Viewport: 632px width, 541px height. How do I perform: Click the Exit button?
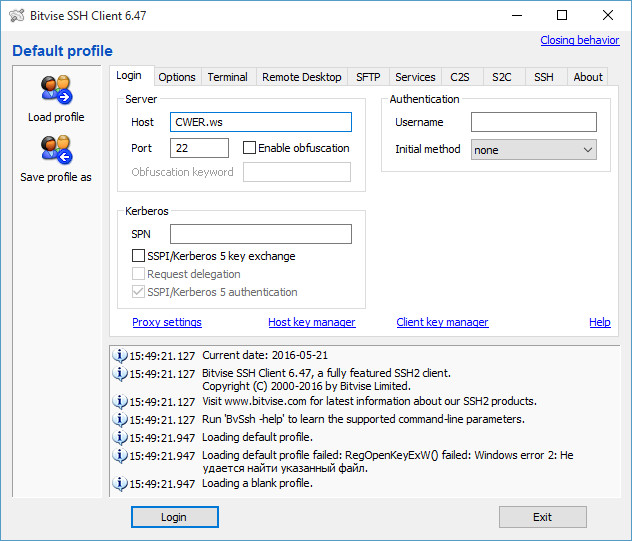(542, 517)
